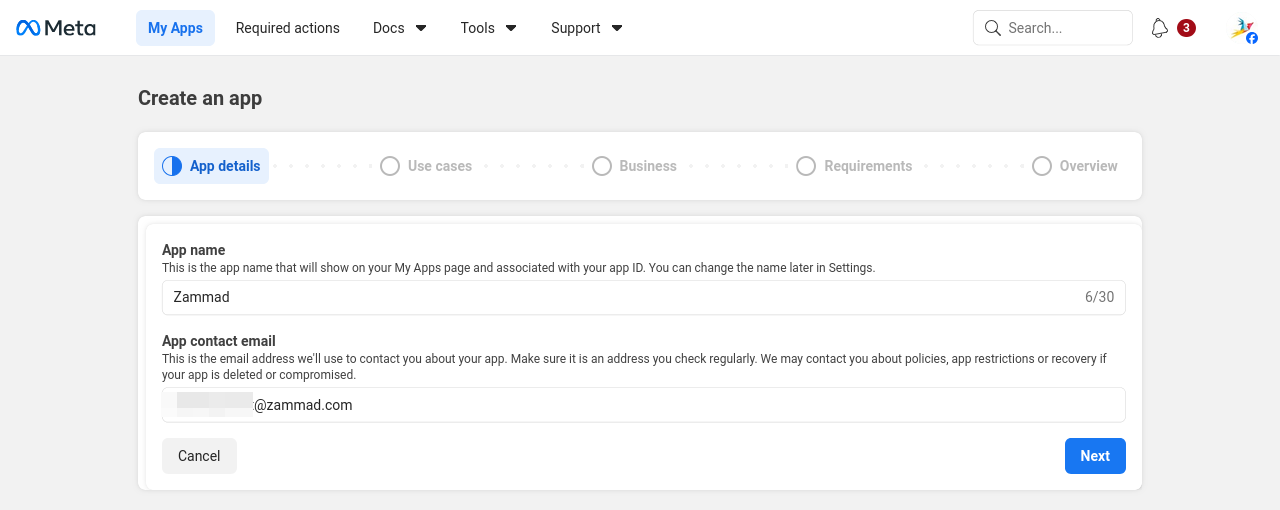Click the Create an app heading
Image resolution: width=1280 pixels, height=510 pixels.
200,98
